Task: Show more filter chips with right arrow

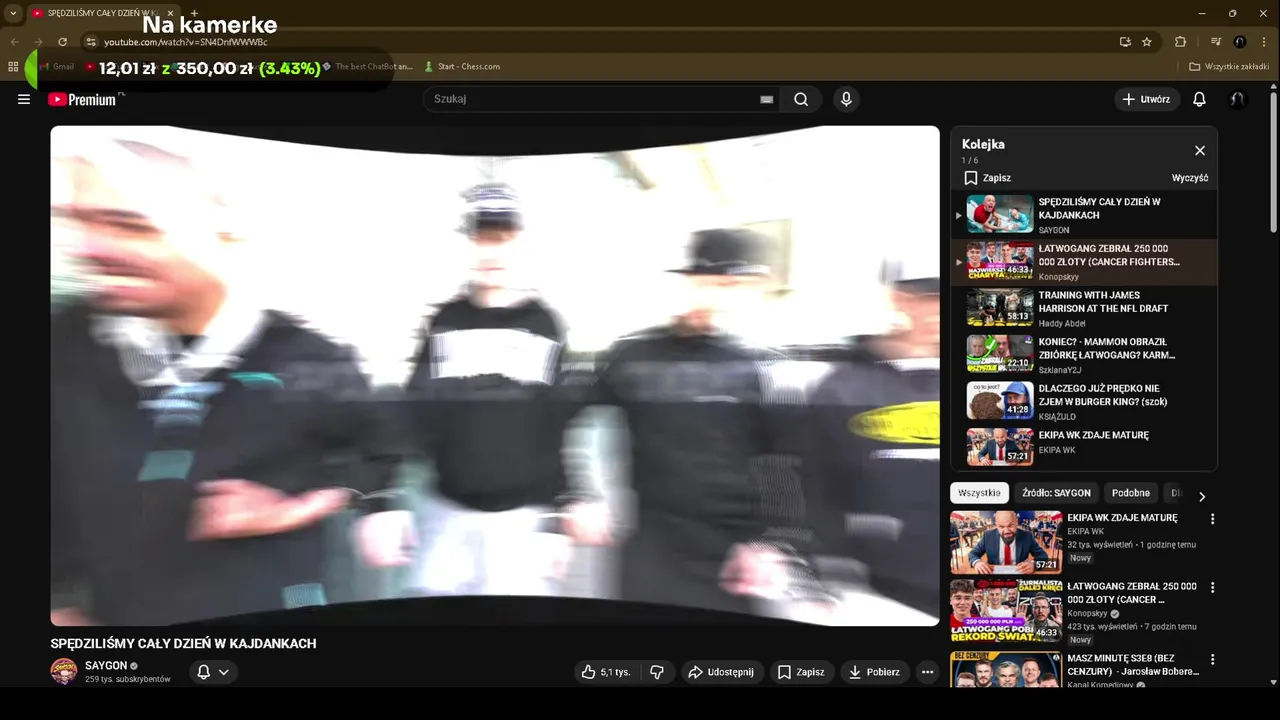Action: coord(1202,496)
